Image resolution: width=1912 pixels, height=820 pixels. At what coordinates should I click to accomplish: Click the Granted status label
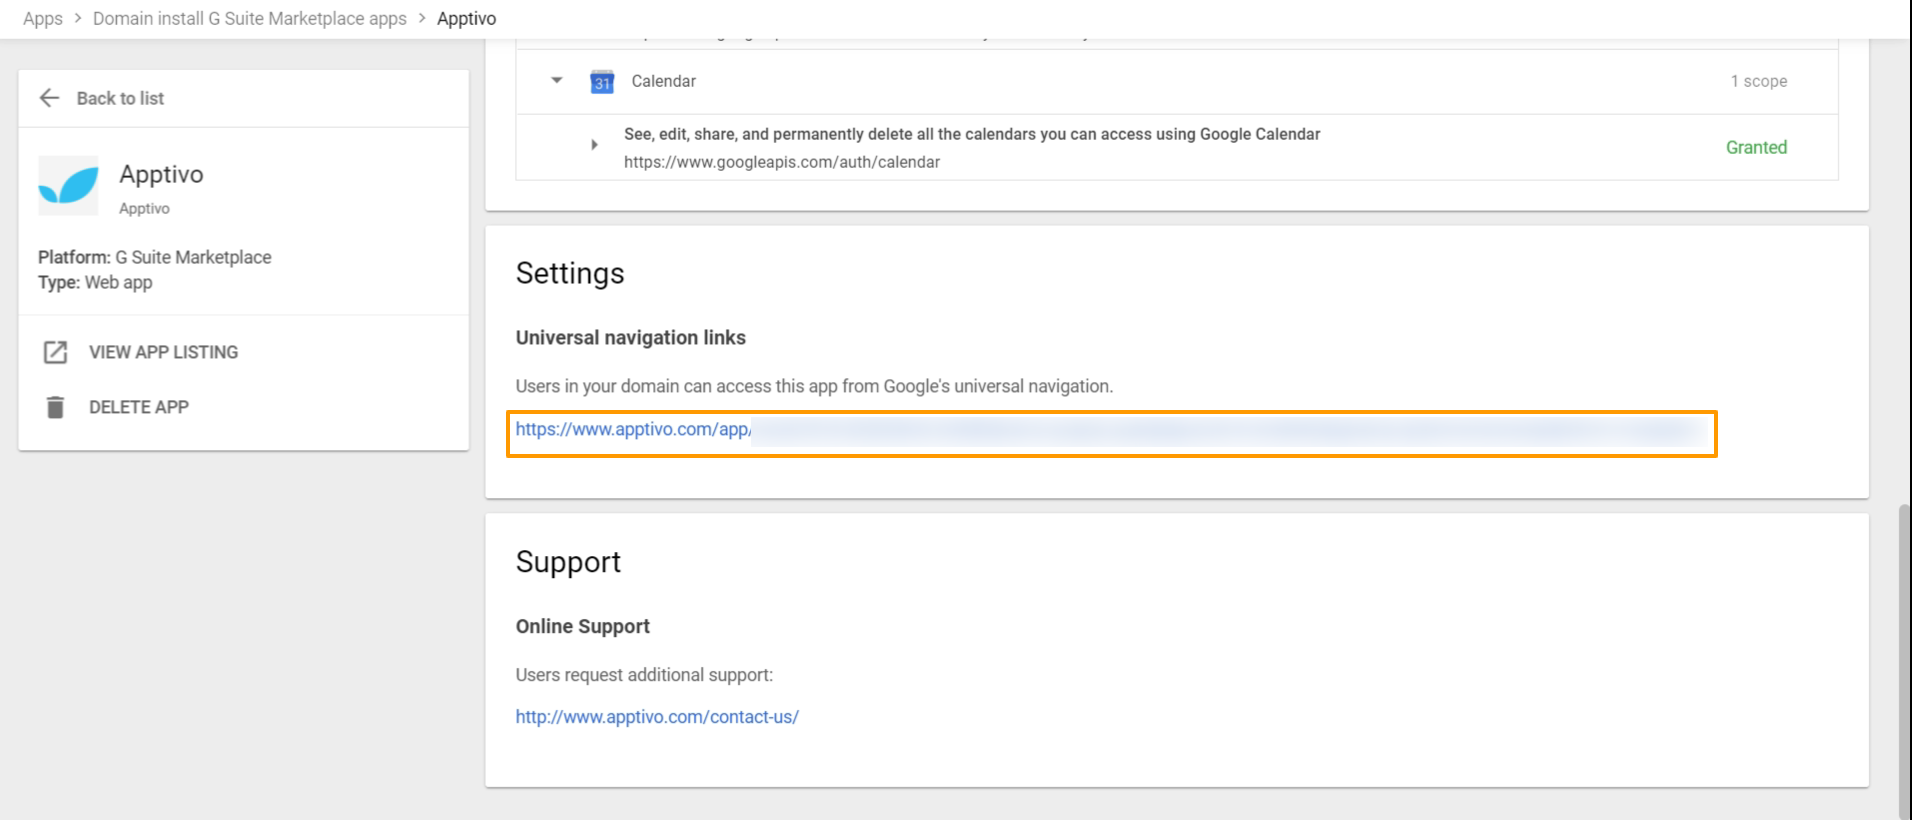1755,147
